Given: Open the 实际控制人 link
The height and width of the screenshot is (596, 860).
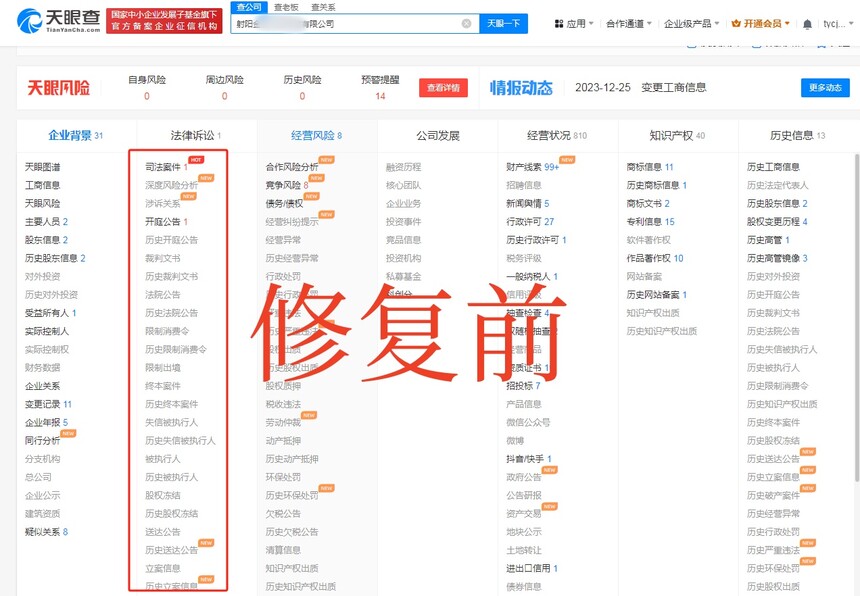Looking at the screenshot, I should 47,331.
